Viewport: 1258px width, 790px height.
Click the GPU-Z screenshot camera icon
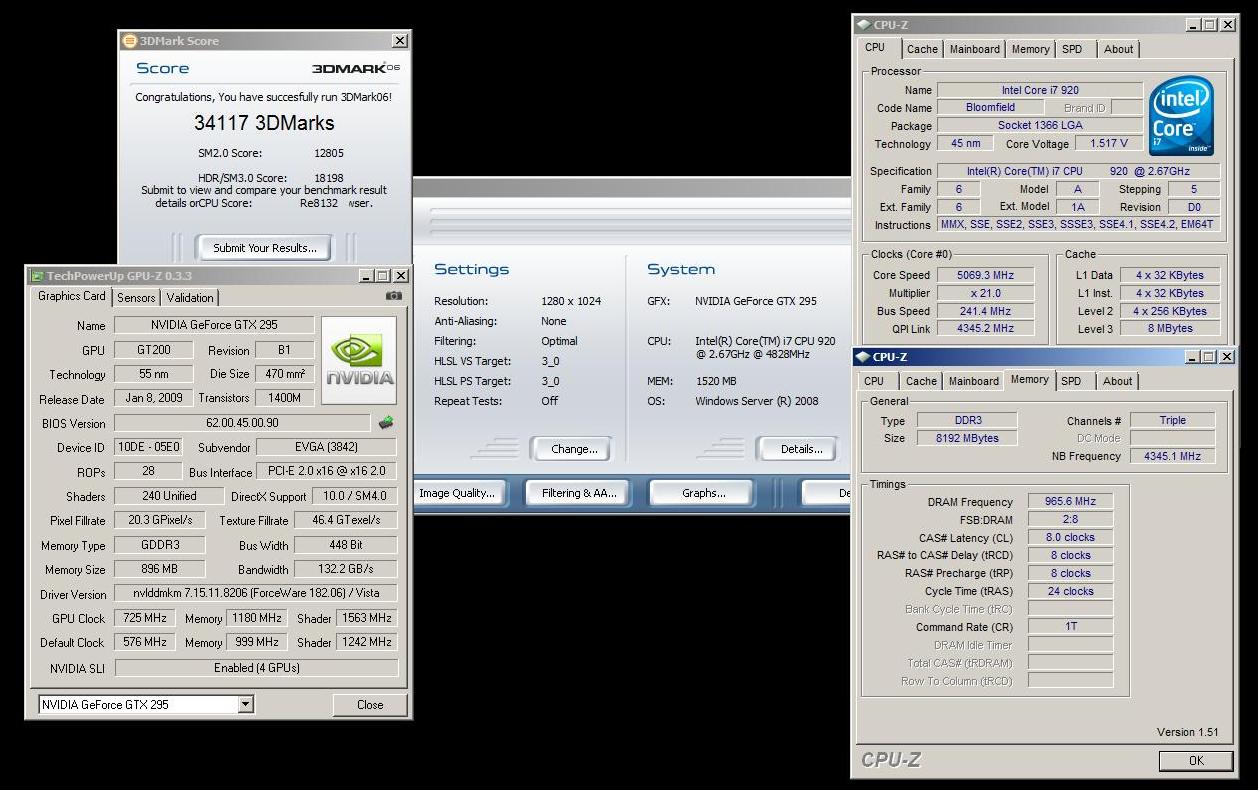tap(394, 296)
